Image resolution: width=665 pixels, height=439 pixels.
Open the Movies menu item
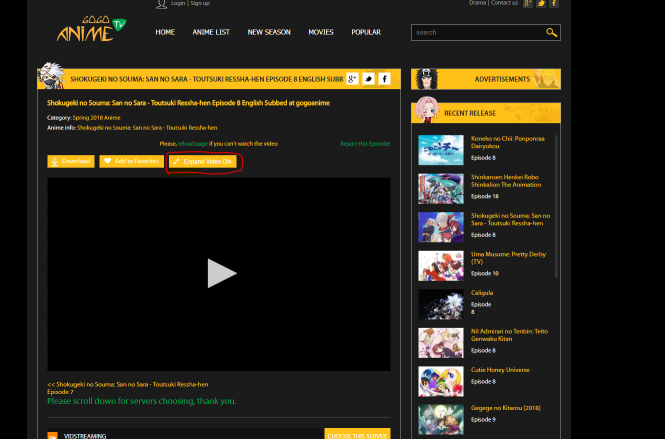(x=321, y=32)
